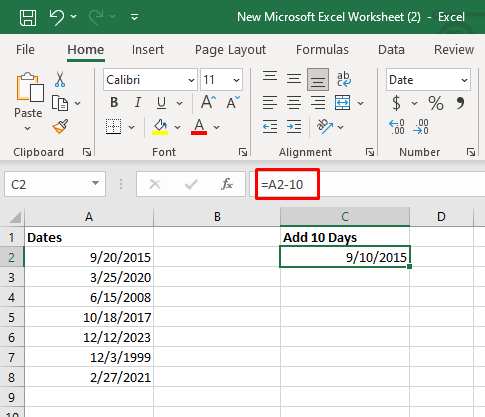Open Clipboard pane dialog launcher
Image resolution: width=485 pixels, height=417 pixels.
pyautogui.click(x=87, y=152)
